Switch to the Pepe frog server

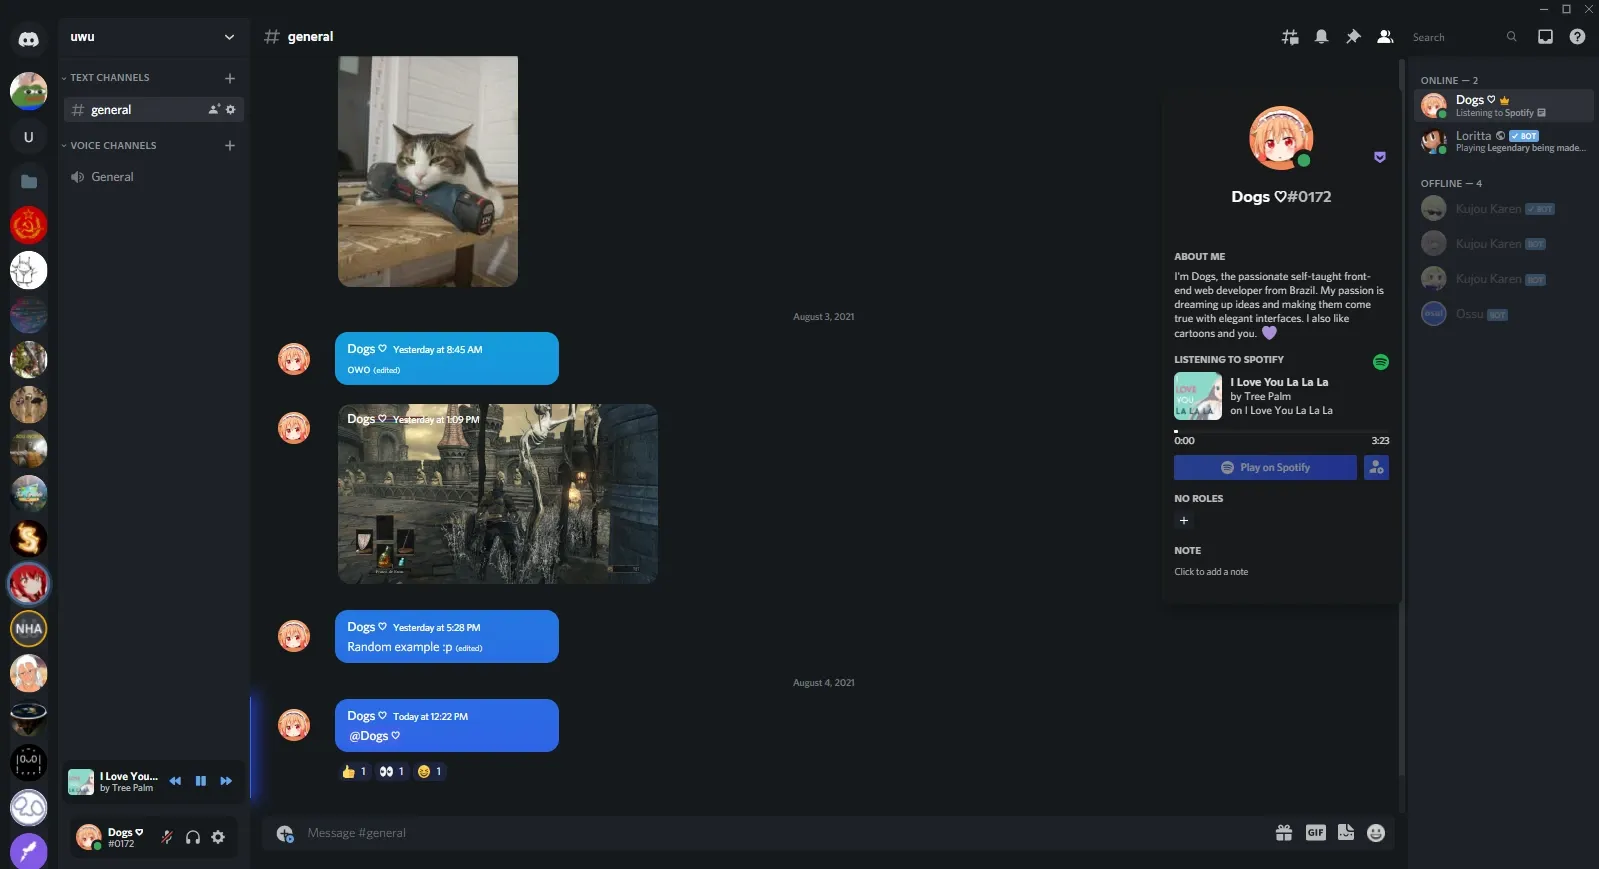pos(28,91)
